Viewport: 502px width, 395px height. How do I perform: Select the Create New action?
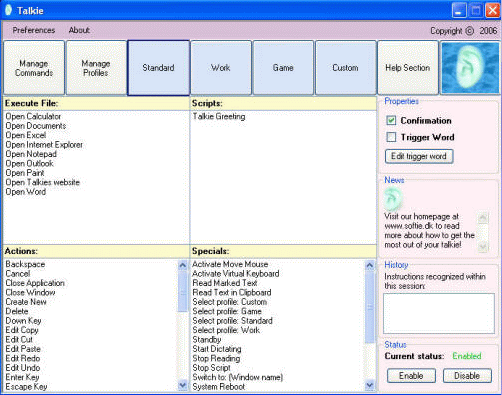tap(26, 302)
